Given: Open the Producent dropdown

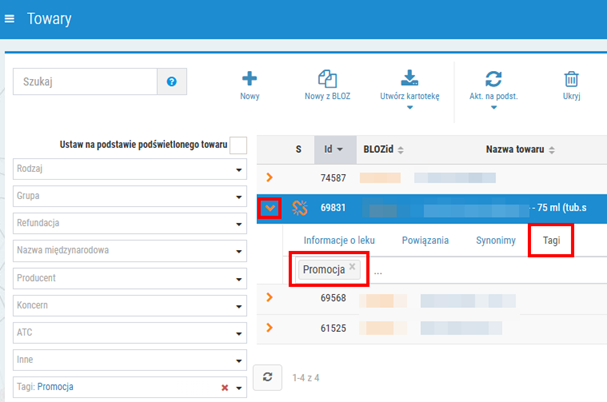Looking at the screenshot, I should [x=130, y=278].
